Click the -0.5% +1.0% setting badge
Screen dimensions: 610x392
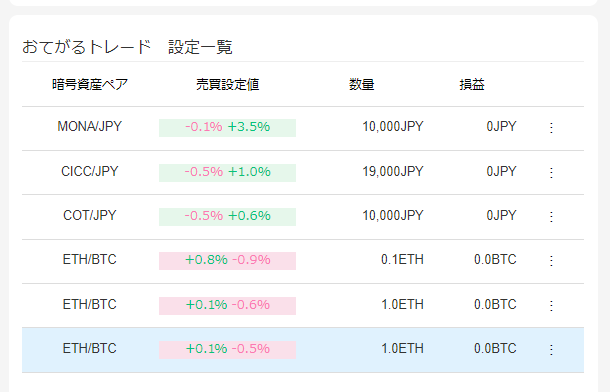click(228, 173)
